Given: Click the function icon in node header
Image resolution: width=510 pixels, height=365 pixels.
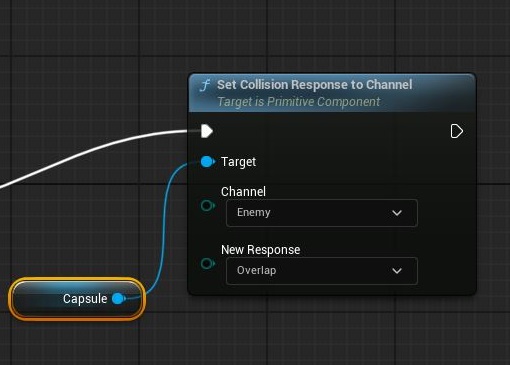Looking at the screenshot, I should 205,85.
